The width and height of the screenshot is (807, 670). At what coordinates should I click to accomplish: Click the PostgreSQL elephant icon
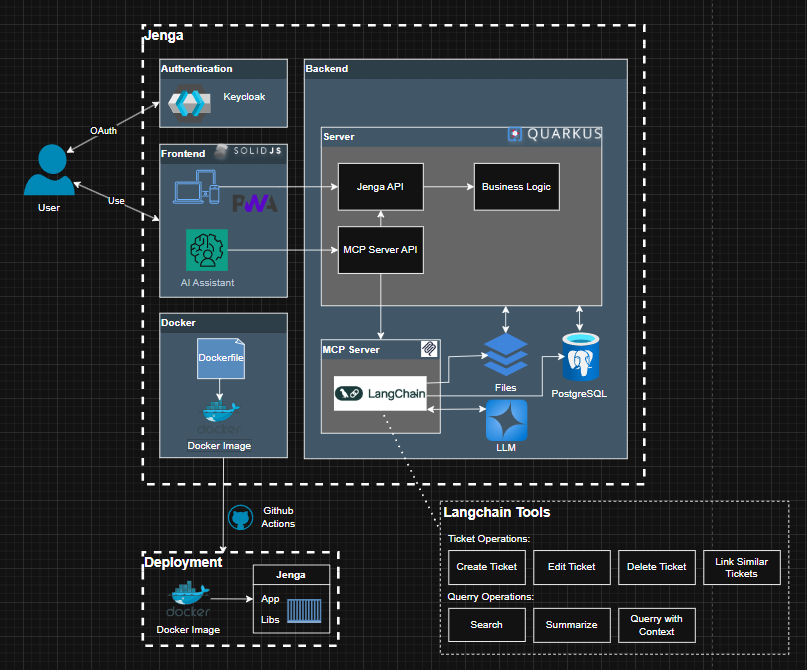580,359
